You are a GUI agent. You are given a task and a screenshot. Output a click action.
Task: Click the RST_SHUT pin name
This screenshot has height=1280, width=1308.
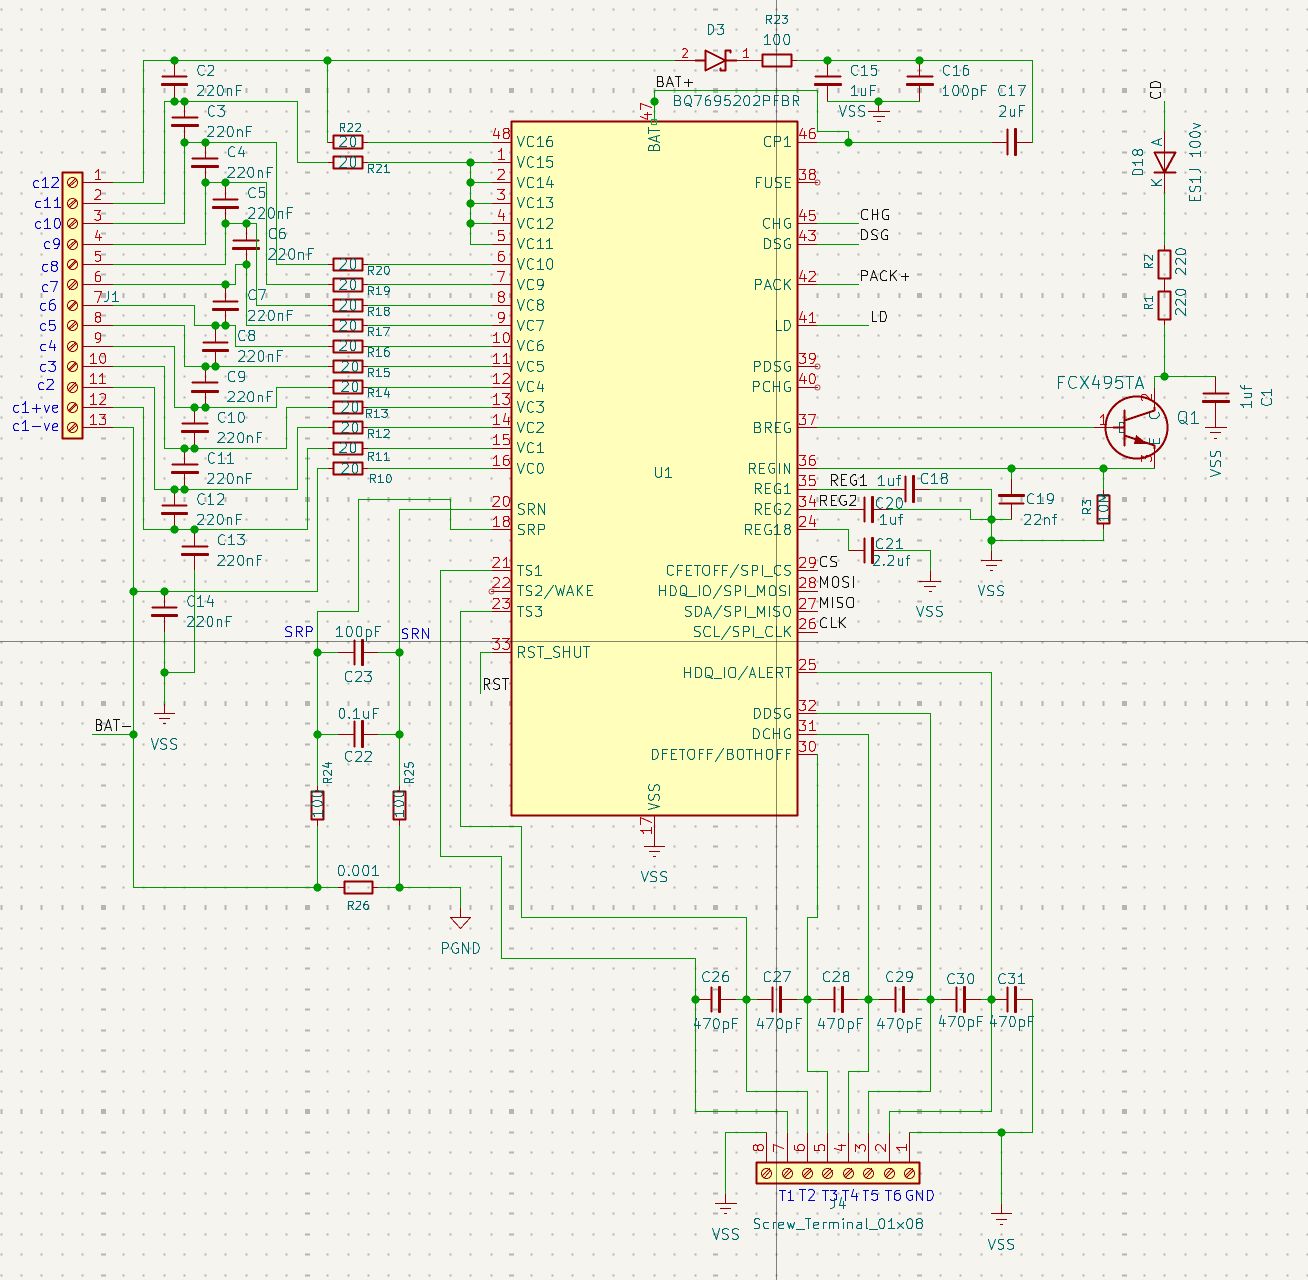coord(553,652)
